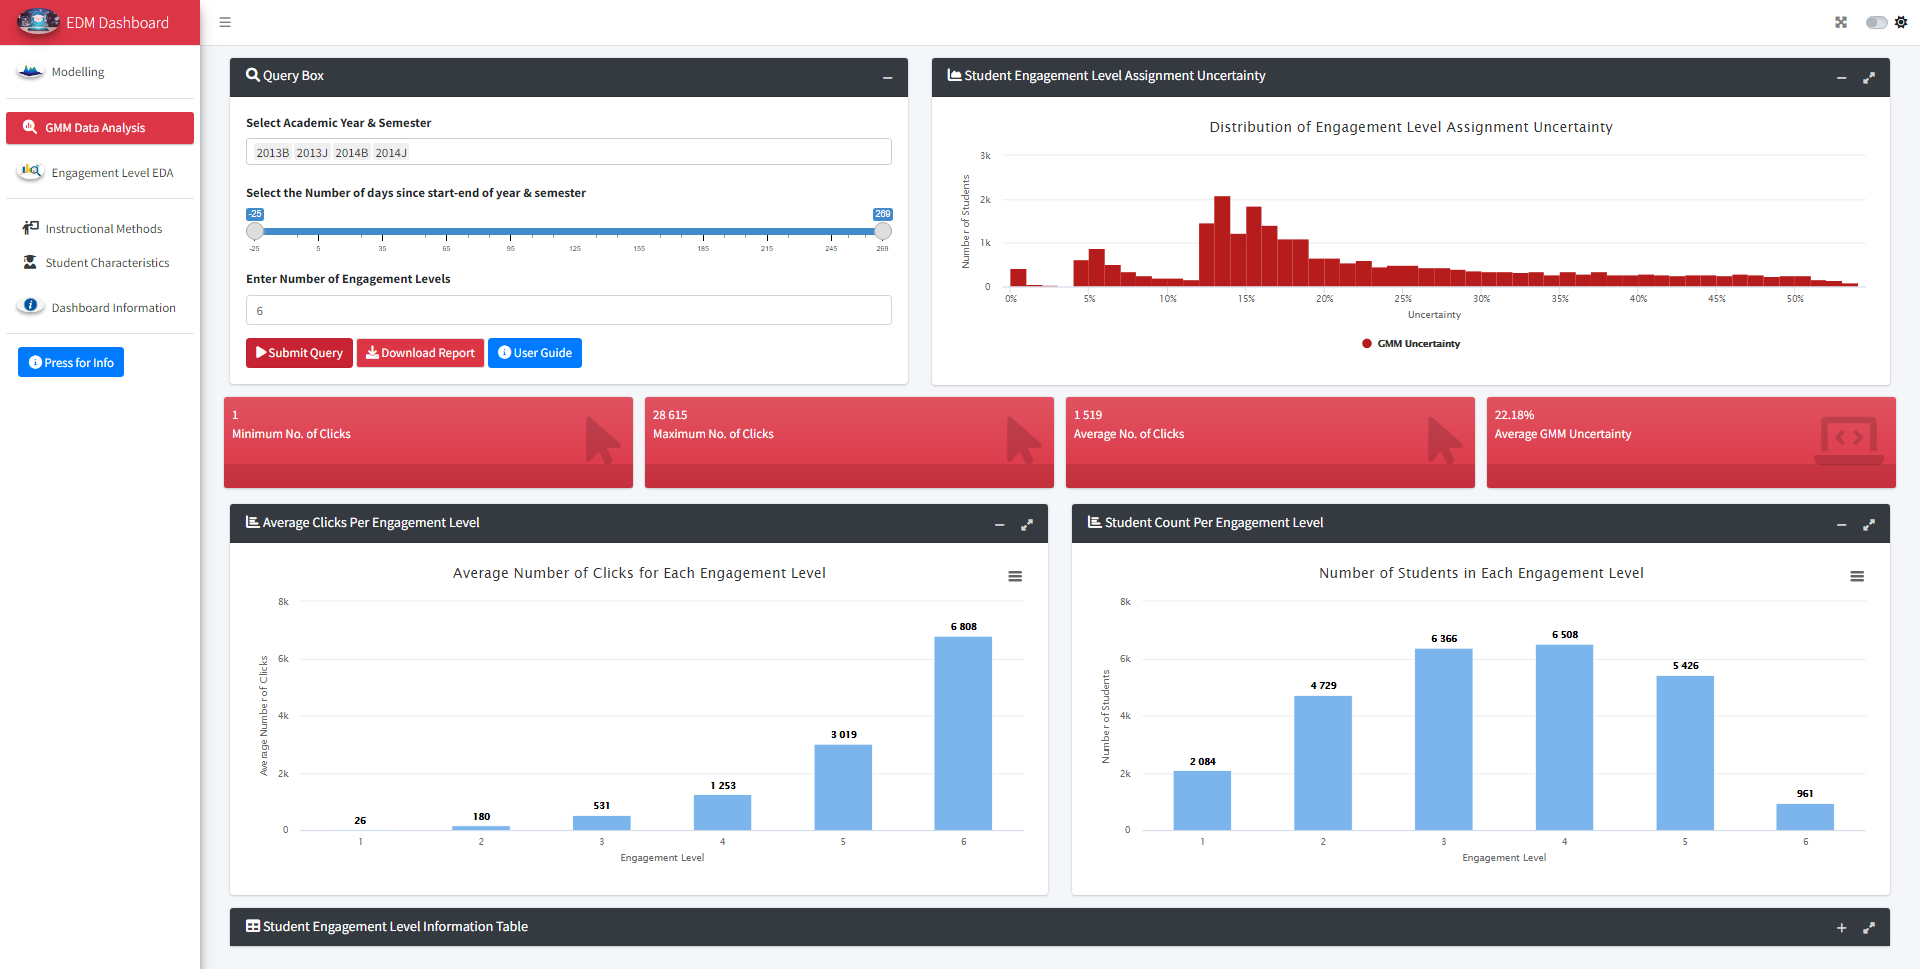Viewport: 1920px width, 969px height.
Task: Click the Submit Query button
Action: (x=299, y=353)
